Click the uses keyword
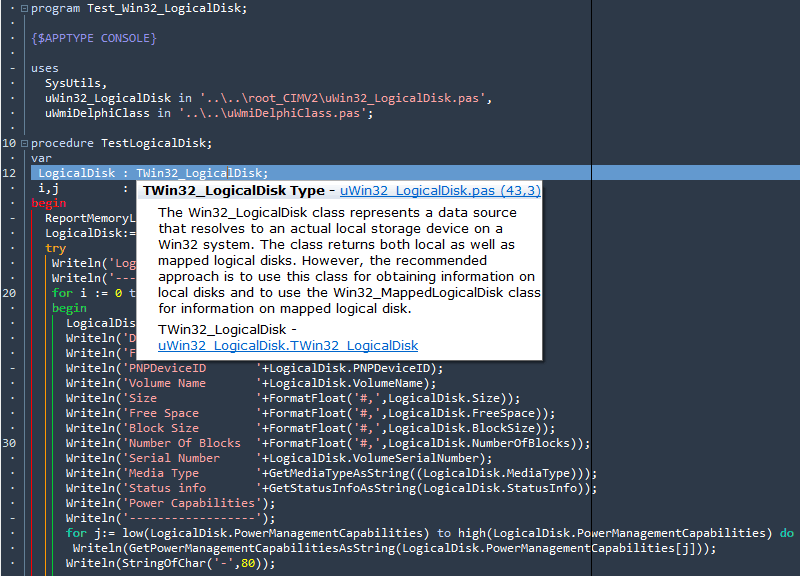Image resolution: width=800 pixels, height=576 pixels. [x=45, y=68]
